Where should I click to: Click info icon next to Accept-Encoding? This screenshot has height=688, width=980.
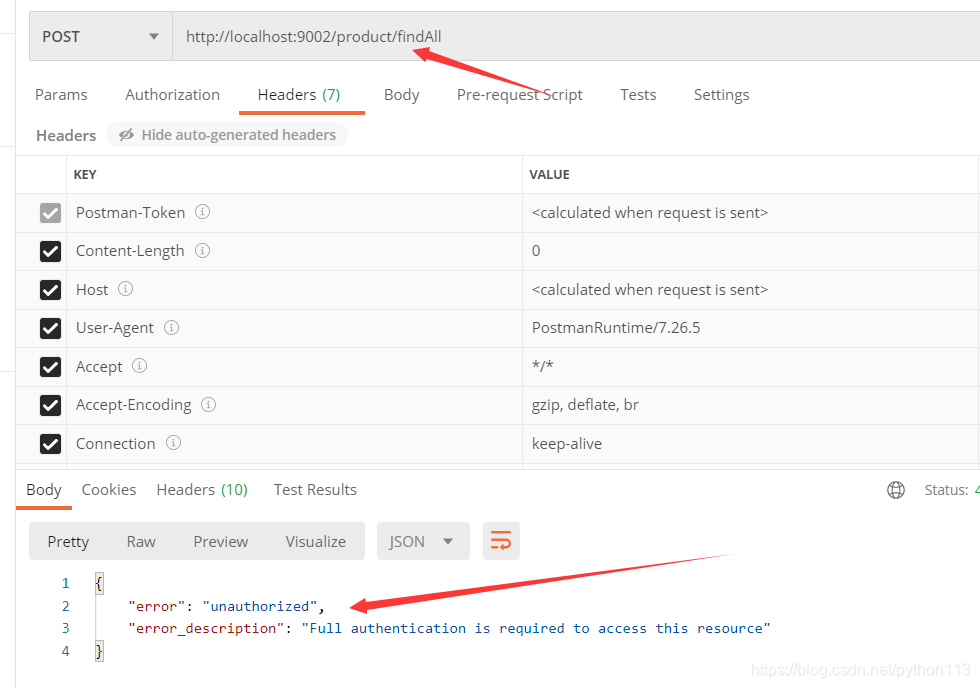pos(208,404)
